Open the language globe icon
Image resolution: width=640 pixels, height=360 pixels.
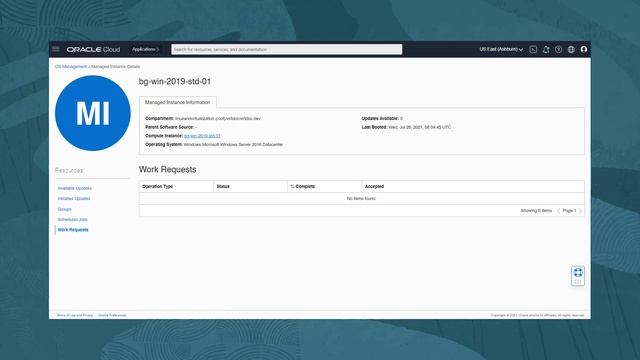click(x=571, y=49)
